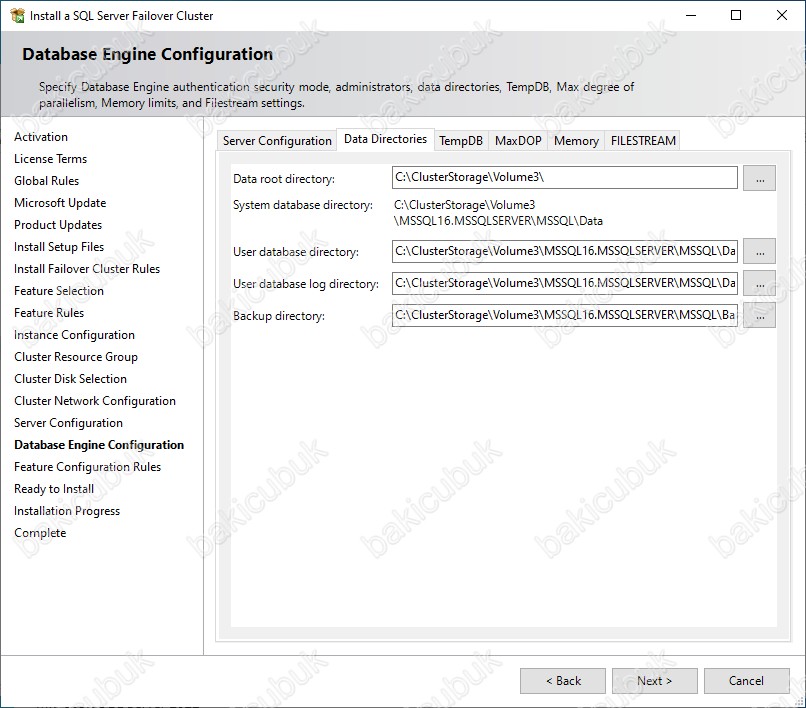Browse for User database log directory
The image size is (806, 708).
[x=760, y=283]
